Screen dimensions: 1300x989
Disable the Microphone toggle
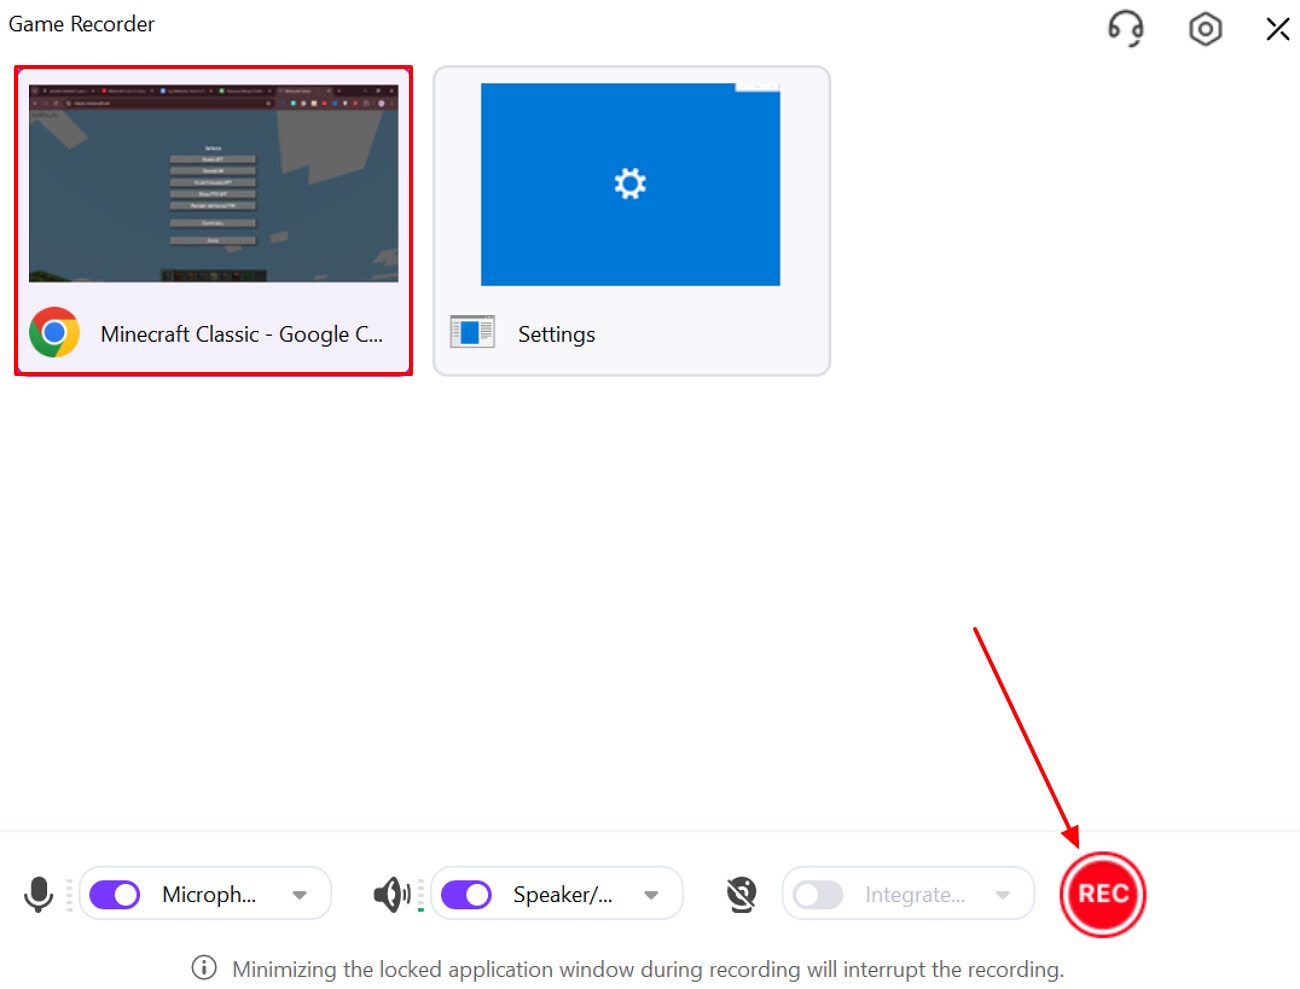click(113, 893)
